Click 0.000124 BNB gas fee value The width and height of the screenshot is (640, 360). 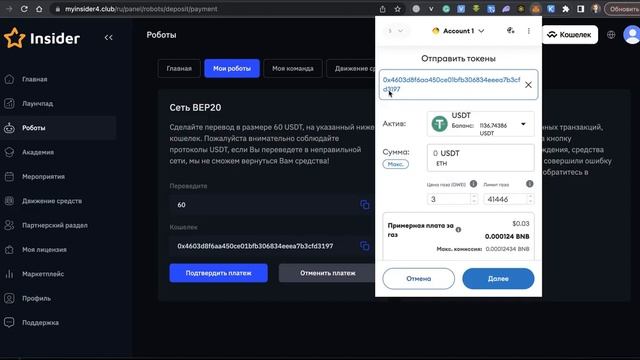pos(507,236)
